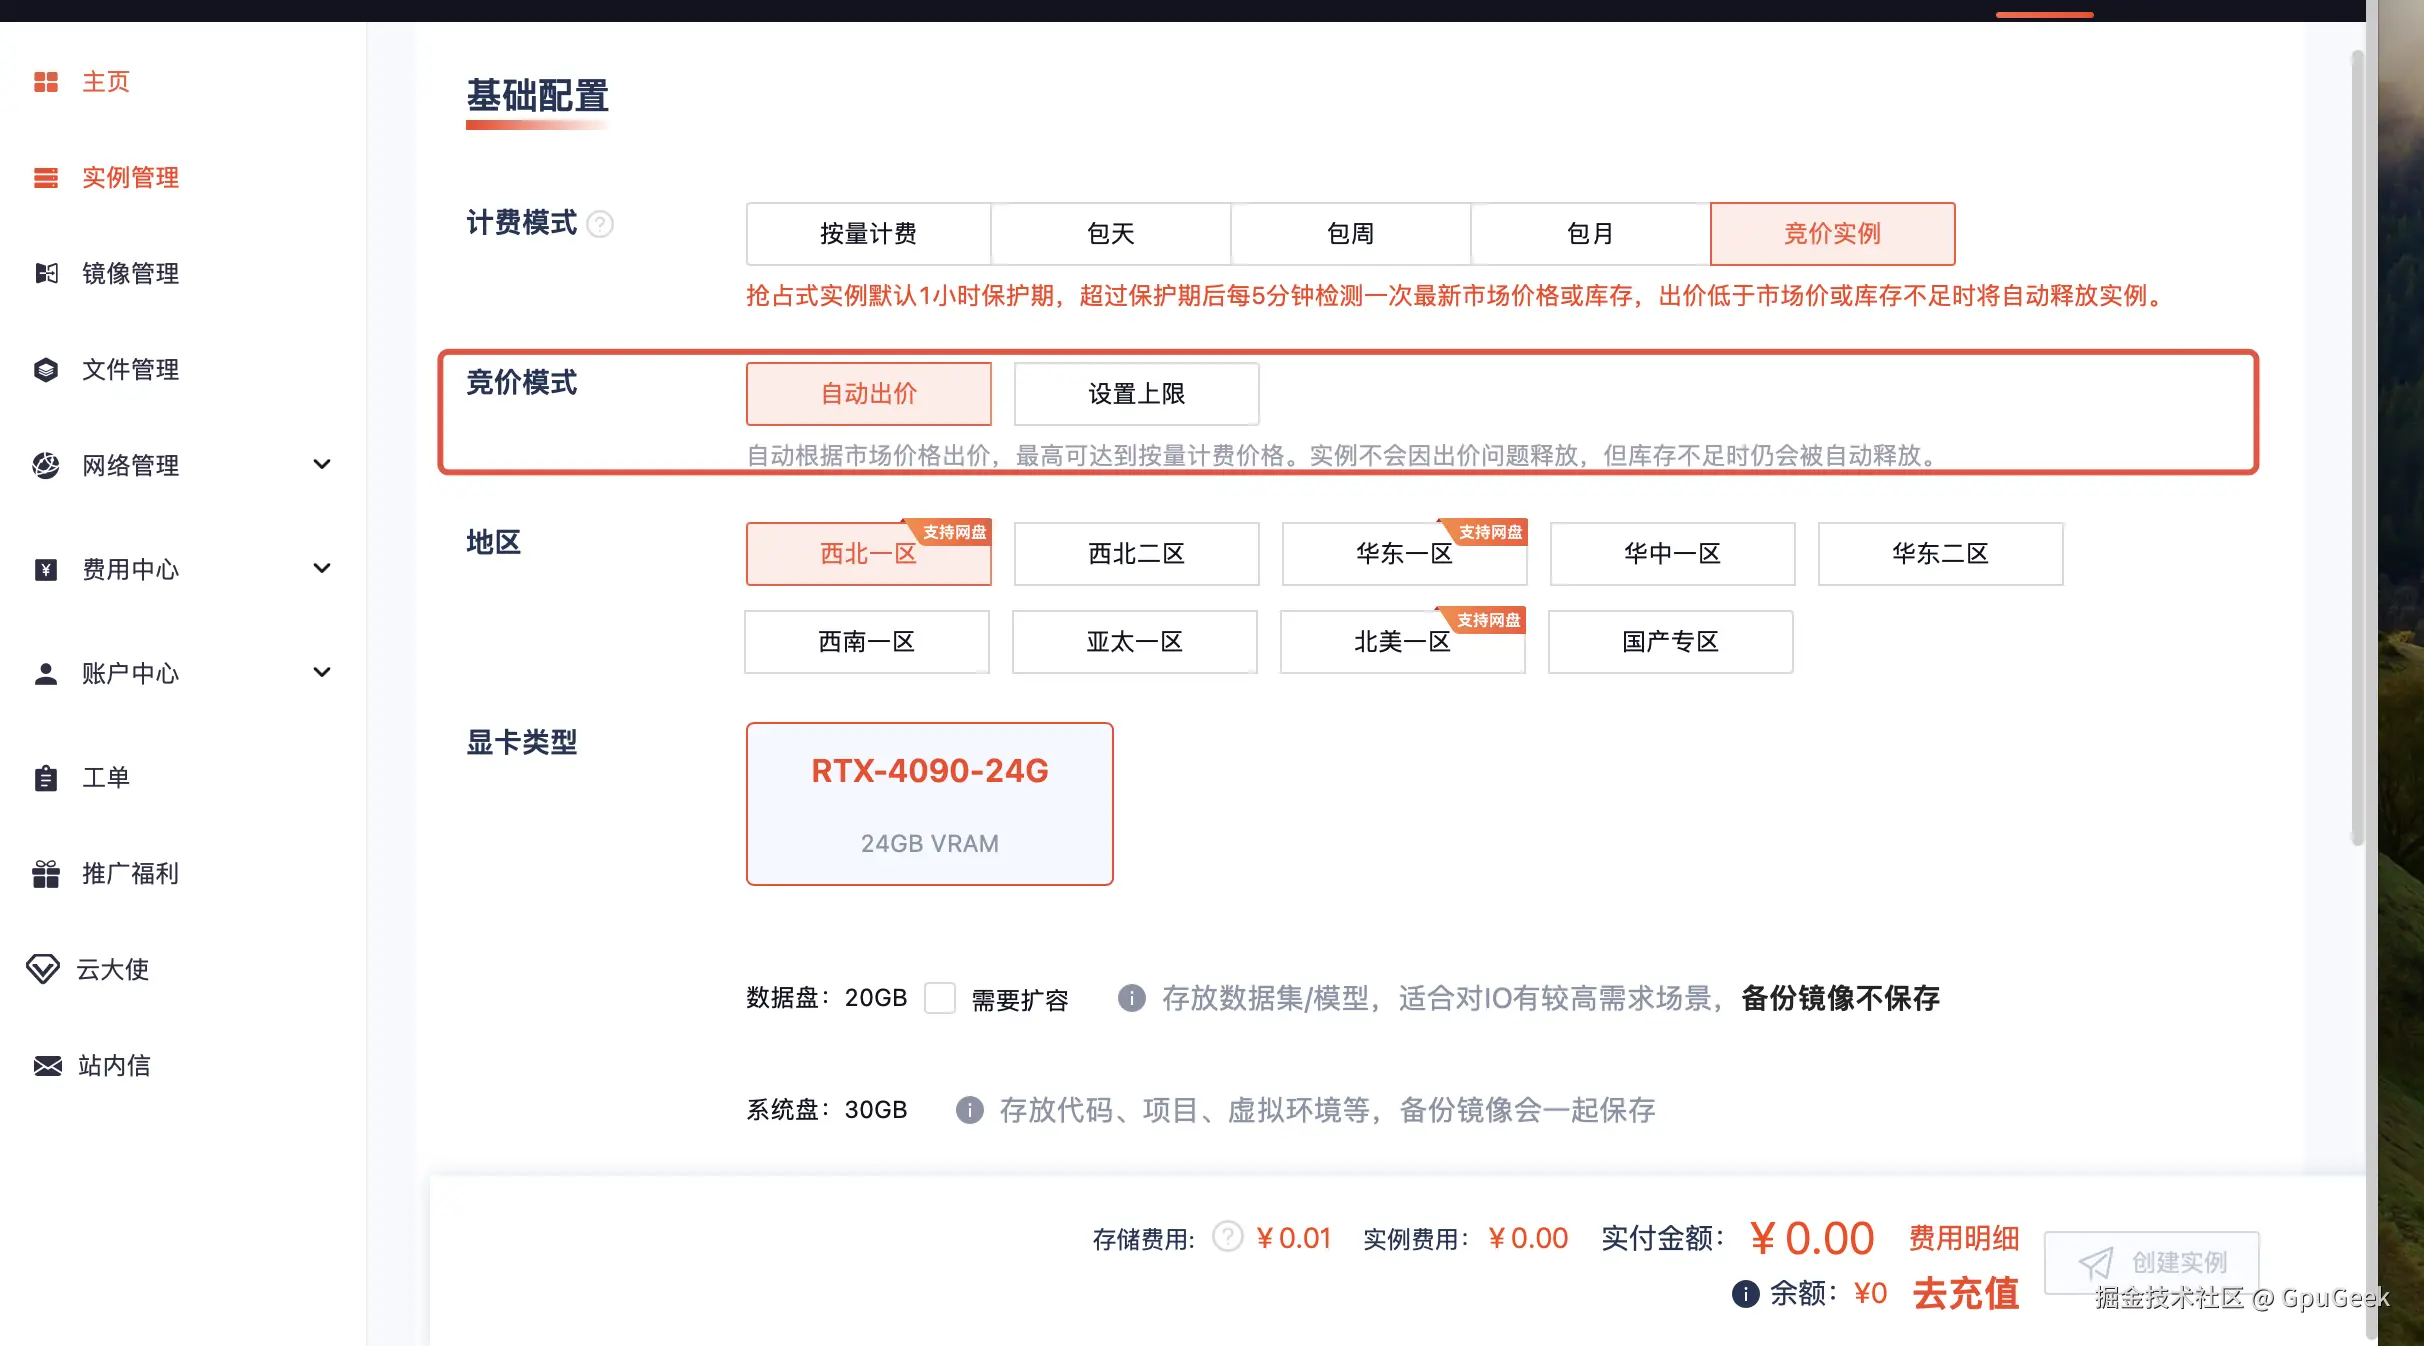Screen dimensions: 2424x1346
Task: Click the 推广福利 gift icon
Action: [46, 874]
